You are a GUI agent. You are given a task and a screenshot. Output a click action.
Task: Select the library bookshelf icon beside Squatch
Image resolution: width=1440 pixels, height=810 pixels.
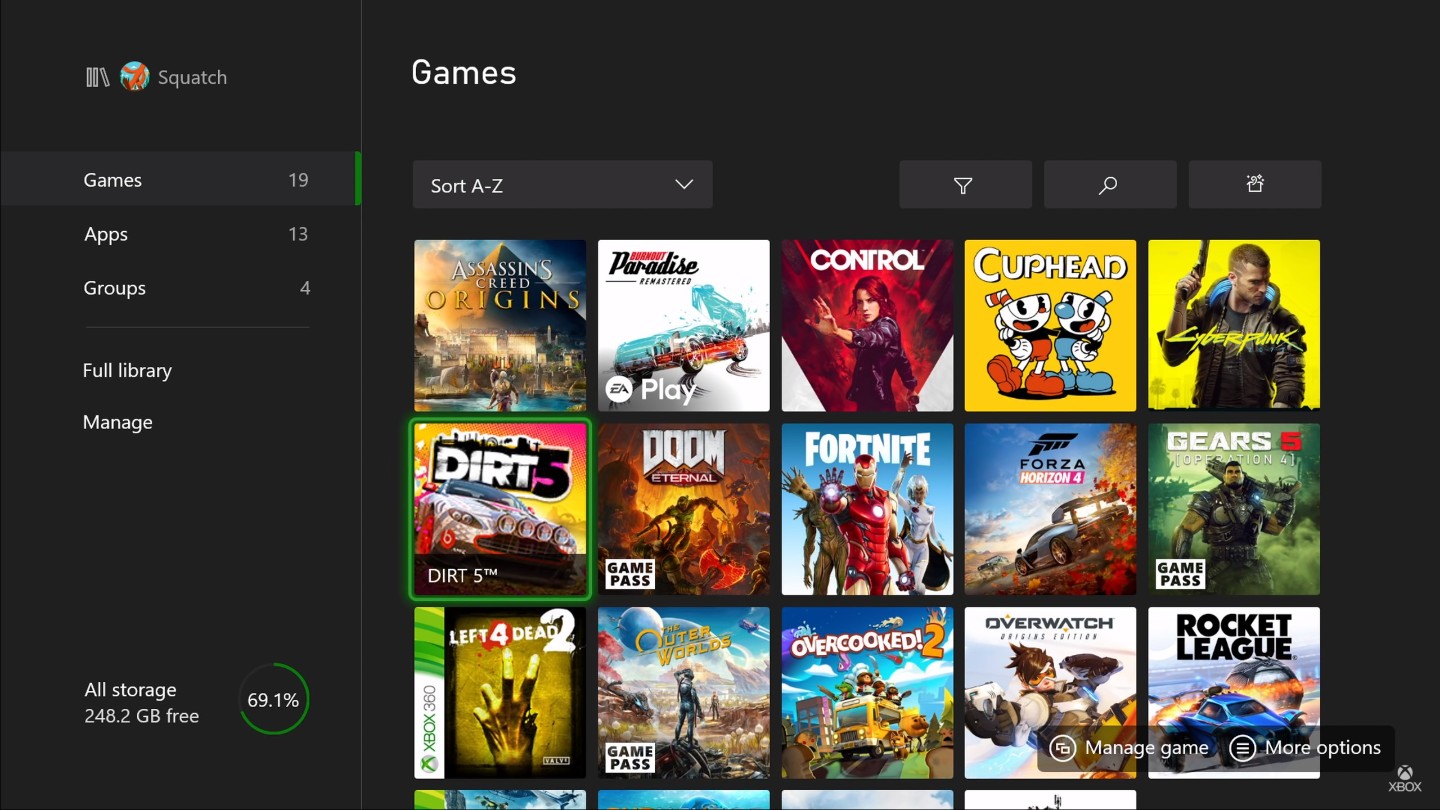pyautogui.click(x=97, y=77)
